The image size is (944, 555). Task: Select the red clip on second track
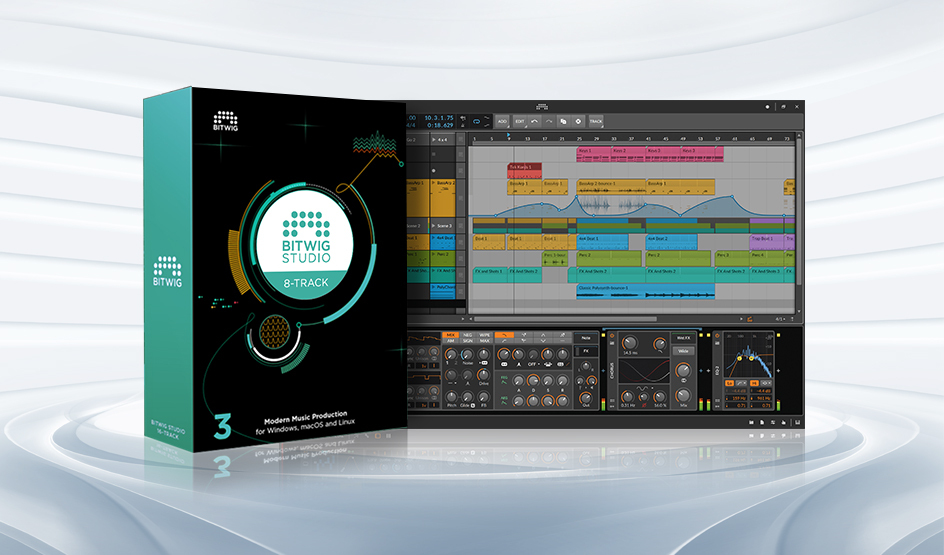tap(524, 171)
